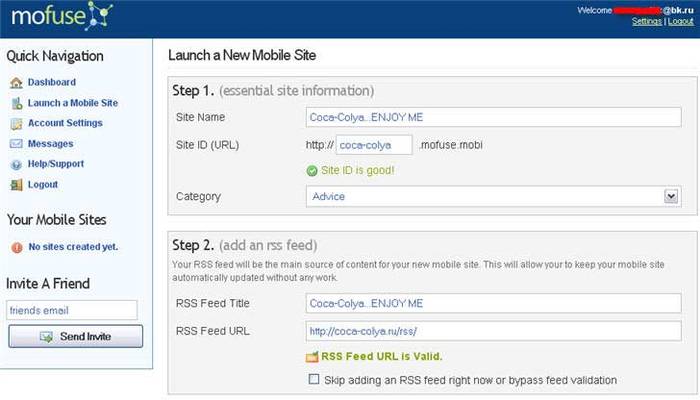Click the RSS Feed valid icon
Screen dimensions: 700x400
[312, 357]
